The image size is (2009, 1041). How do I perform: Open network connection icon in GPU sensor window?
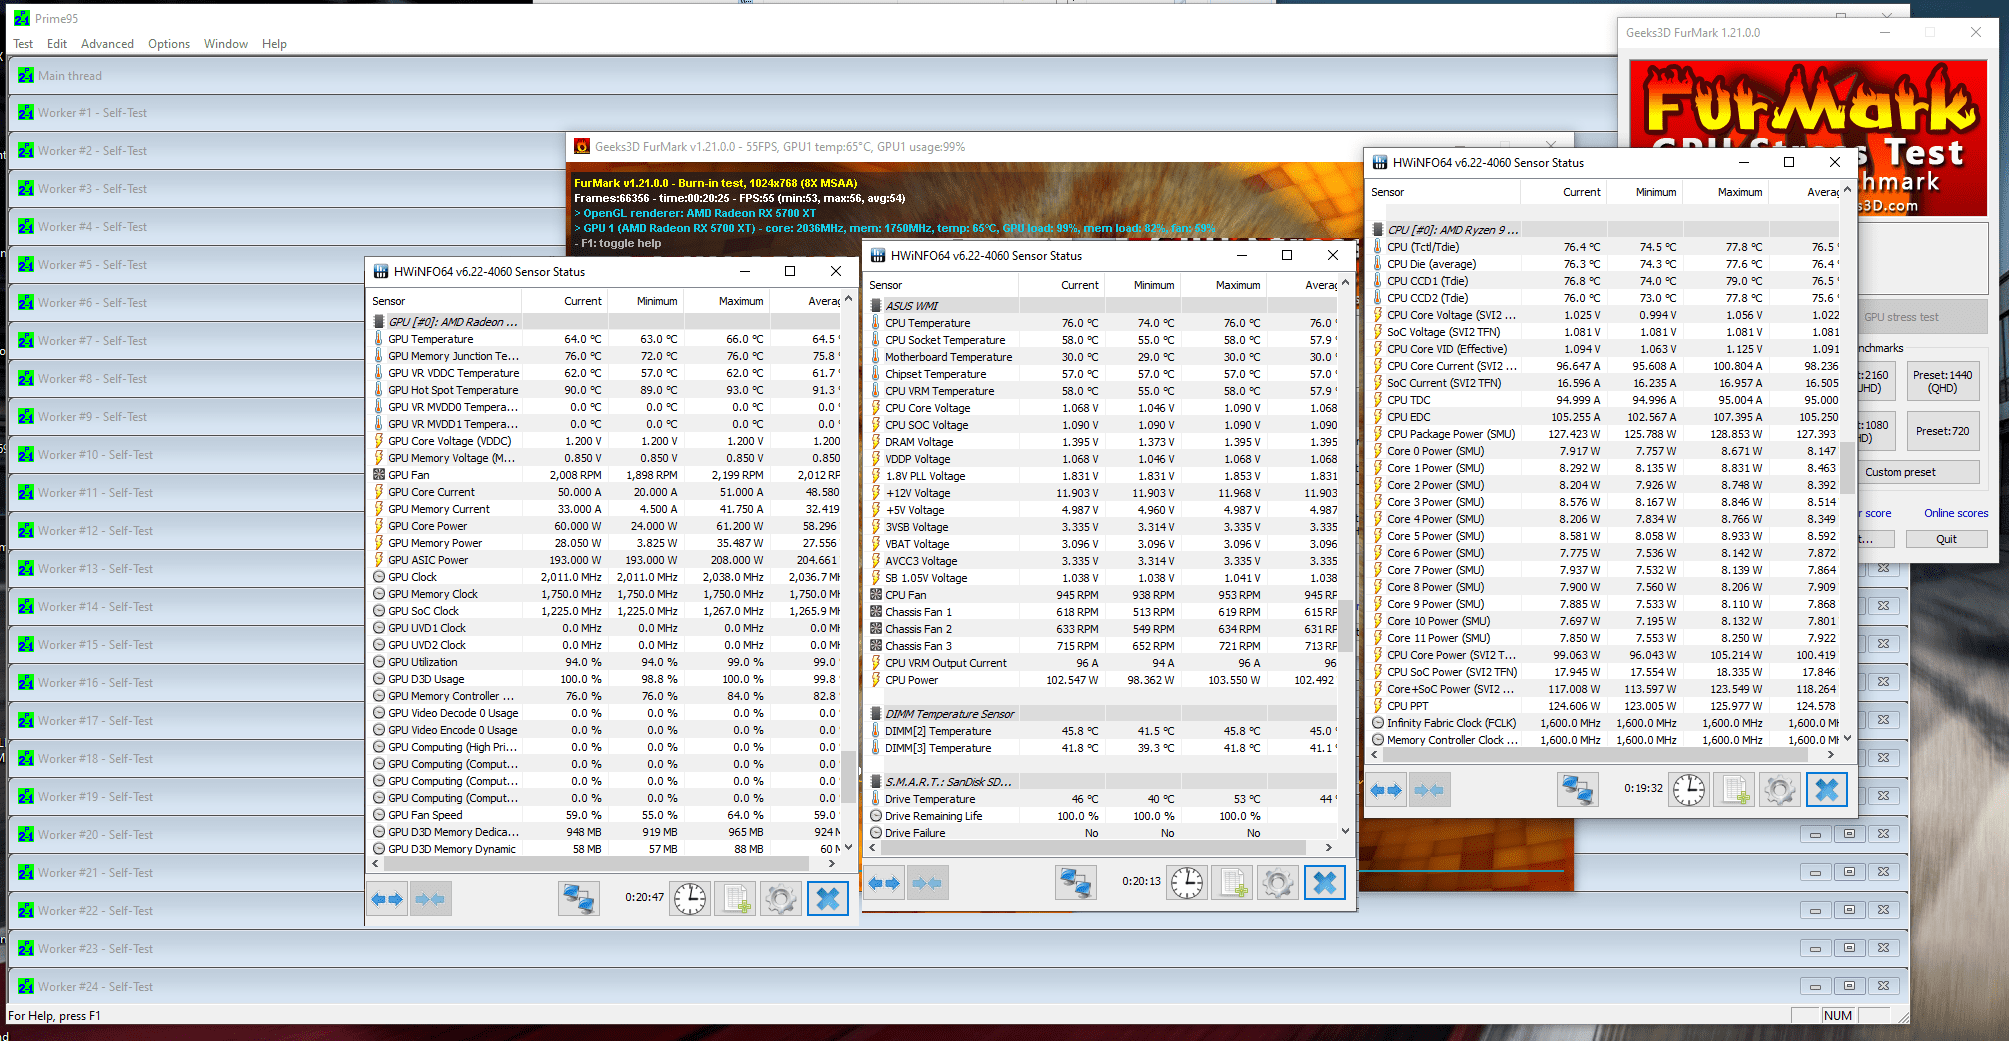[578, 899]
